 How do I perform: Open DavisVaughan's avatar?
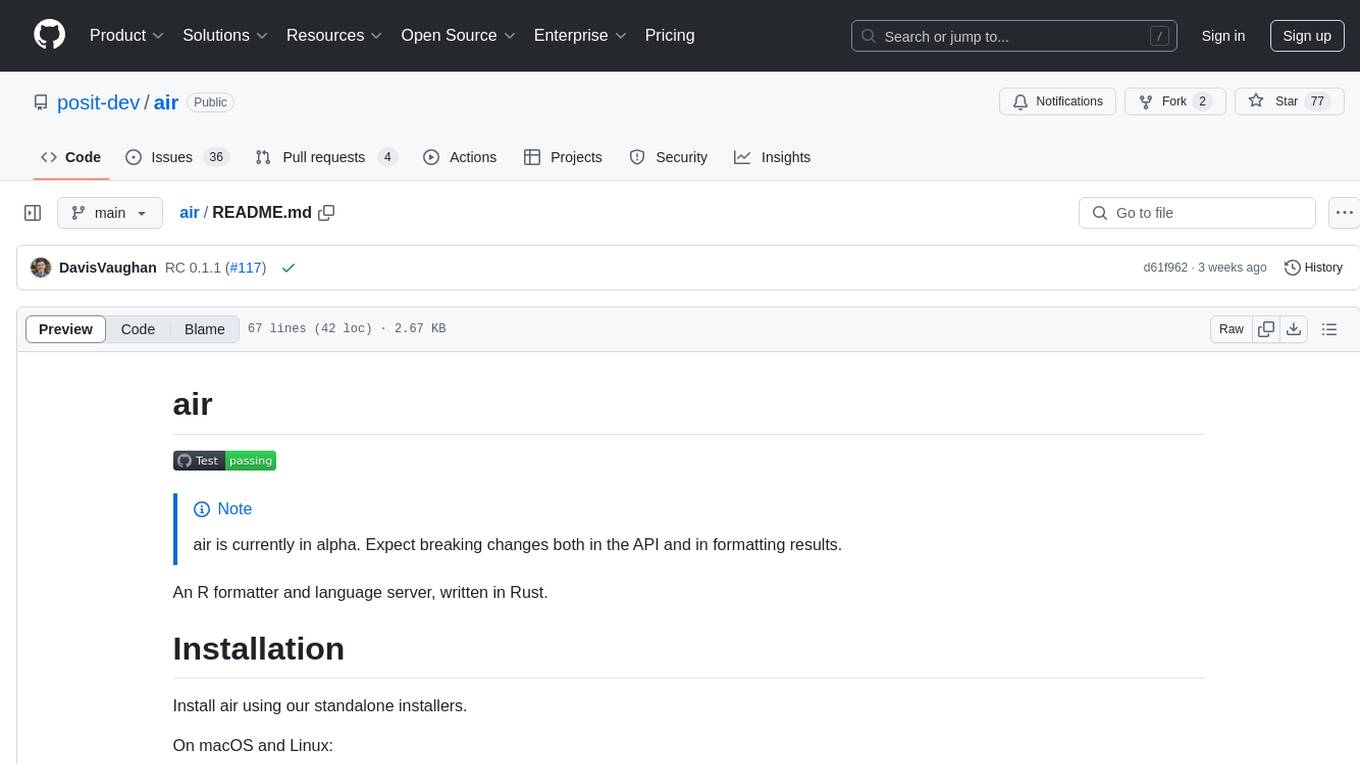click(41, 268)
